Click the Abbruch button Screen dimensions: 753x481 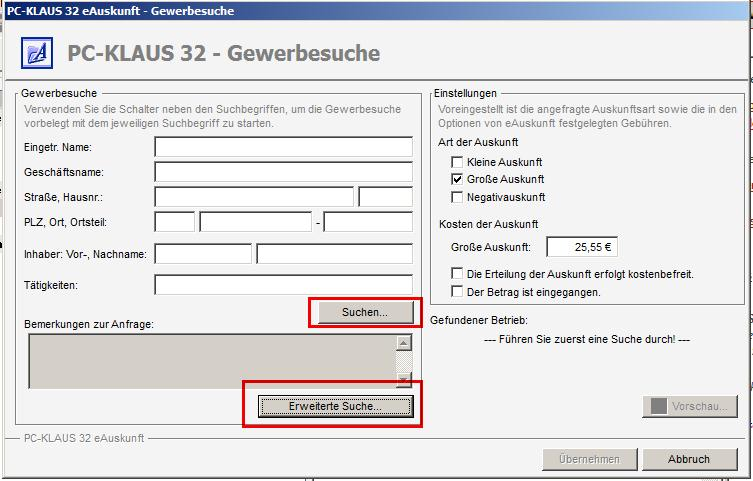point(689,459)
